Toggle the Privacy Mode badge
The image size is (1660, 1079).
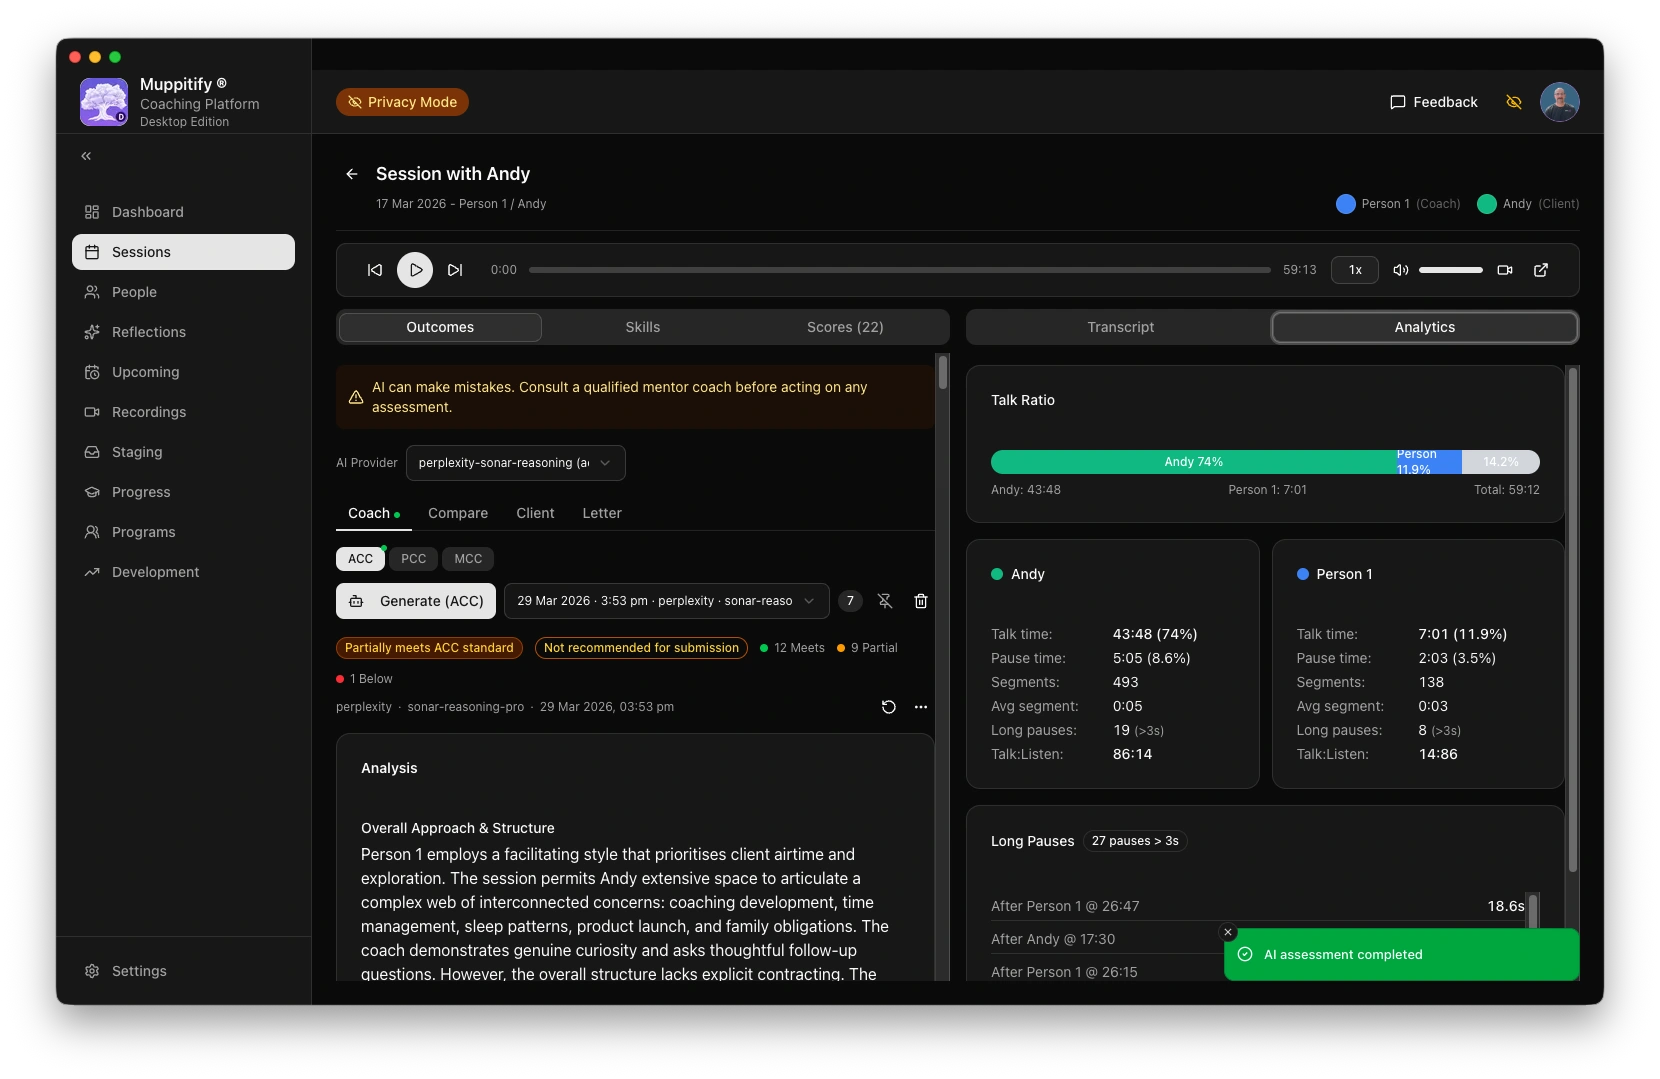coord(402,102)
